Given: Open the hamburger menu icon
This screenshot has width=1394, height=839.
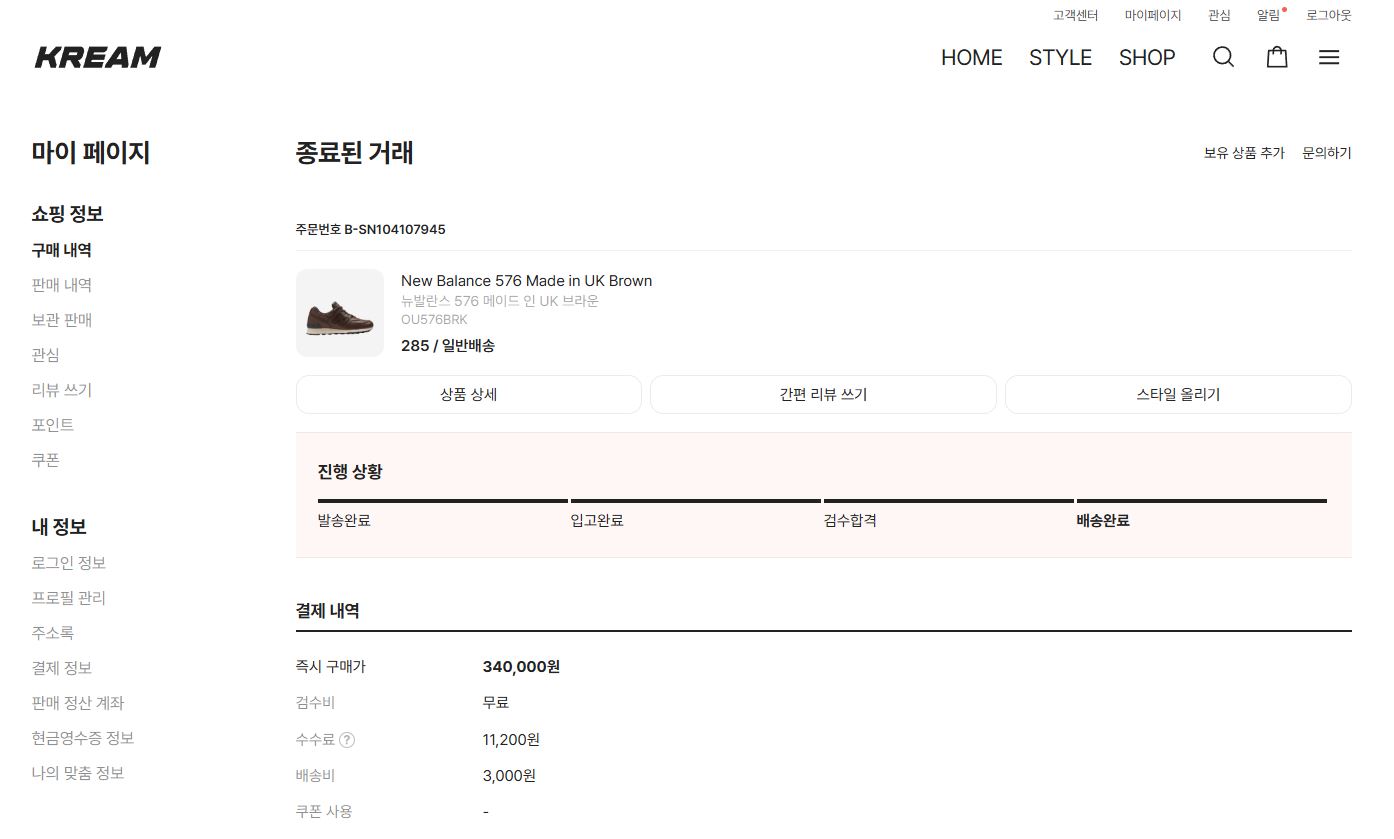Looking at the screenshot, I should tap(1329, 57).
